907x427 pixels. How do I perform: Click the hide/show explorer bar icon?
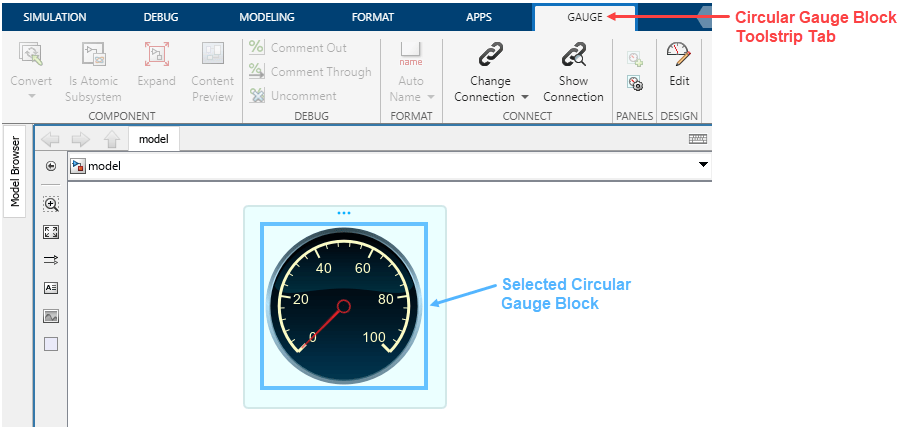tap(51, 166)
